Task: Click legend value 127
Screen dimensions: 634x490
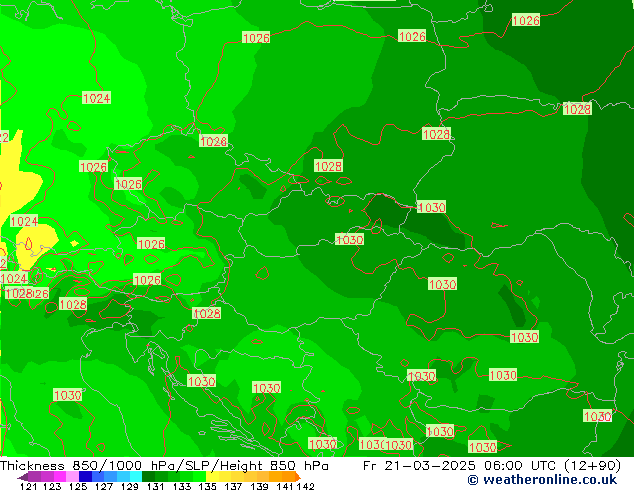Action: coord(104,486)
